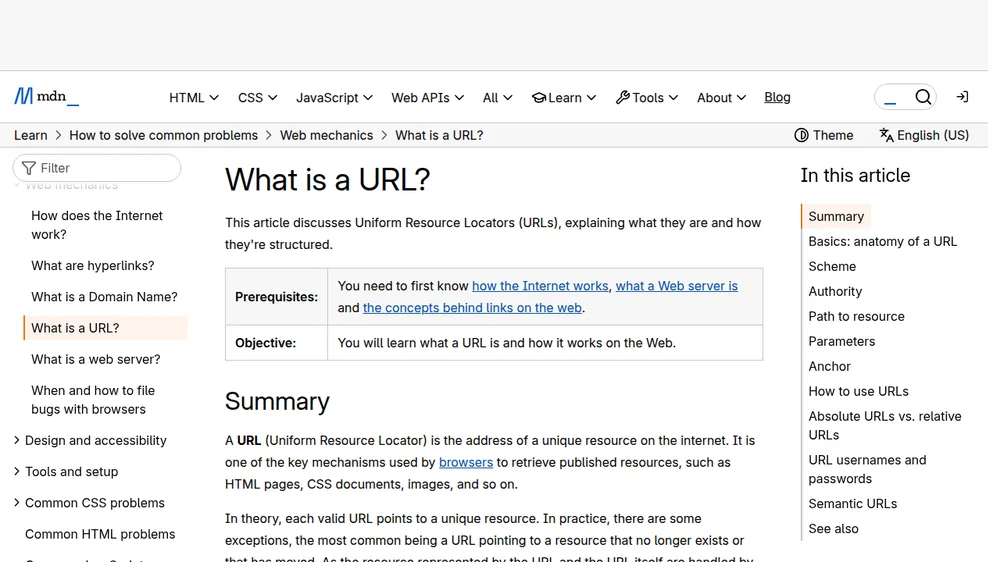1000x562 pixels.
Task: Jump to Authority section
Action: [835, 291]
